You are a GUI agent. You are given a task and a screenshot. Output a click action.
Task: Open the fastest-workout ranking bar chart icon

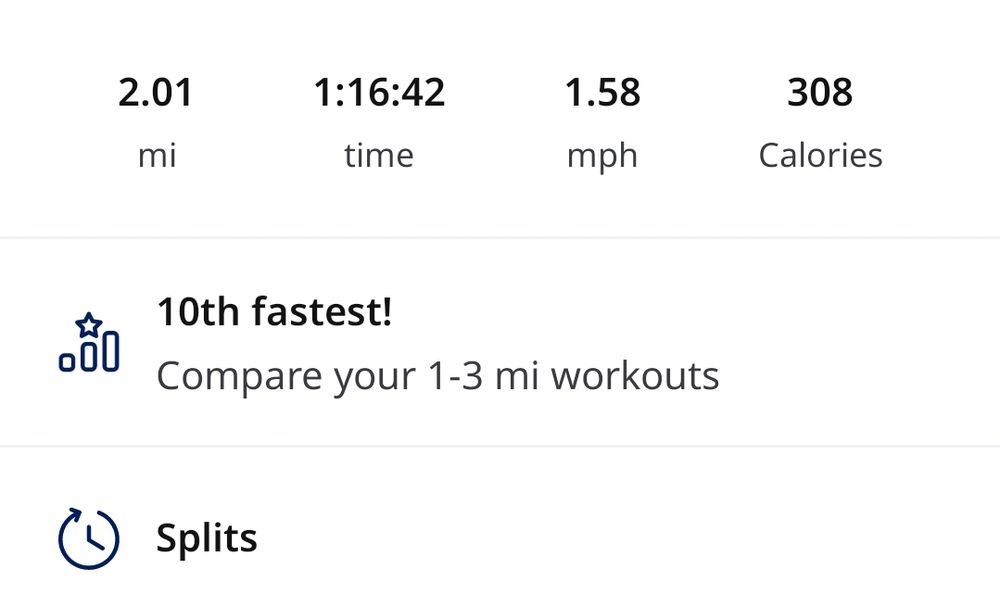[x=88, y=343]
